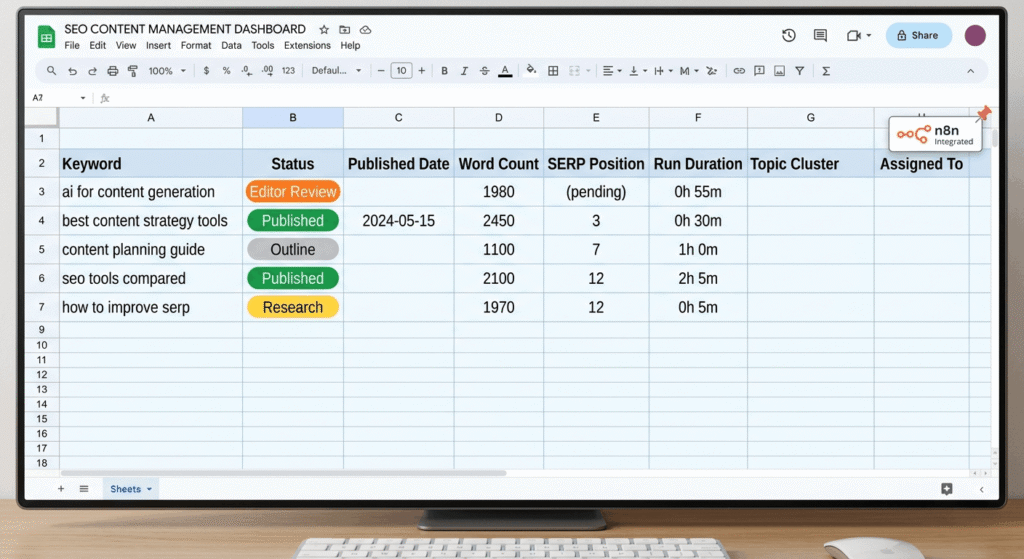The image size is (1024, 559).
Task: Open version history clock icon
Action: [789, 35]
